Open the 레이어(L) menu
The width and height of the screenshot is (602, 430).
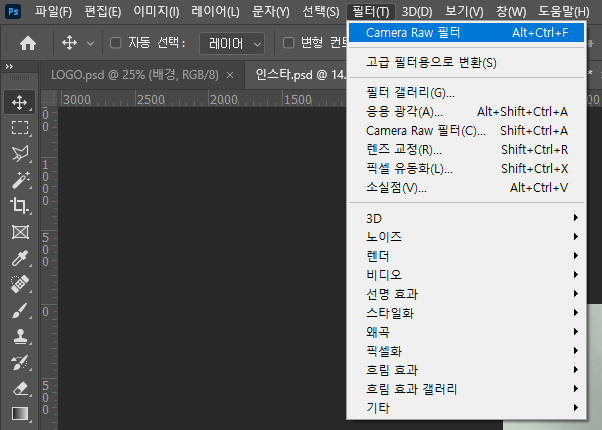pos(215,12)
